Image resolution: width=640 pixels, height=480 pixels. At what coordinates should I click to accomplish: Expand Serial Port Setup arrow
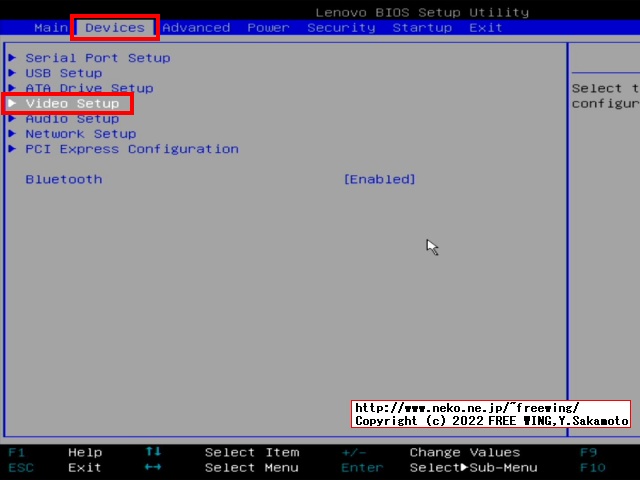(13, 58)
